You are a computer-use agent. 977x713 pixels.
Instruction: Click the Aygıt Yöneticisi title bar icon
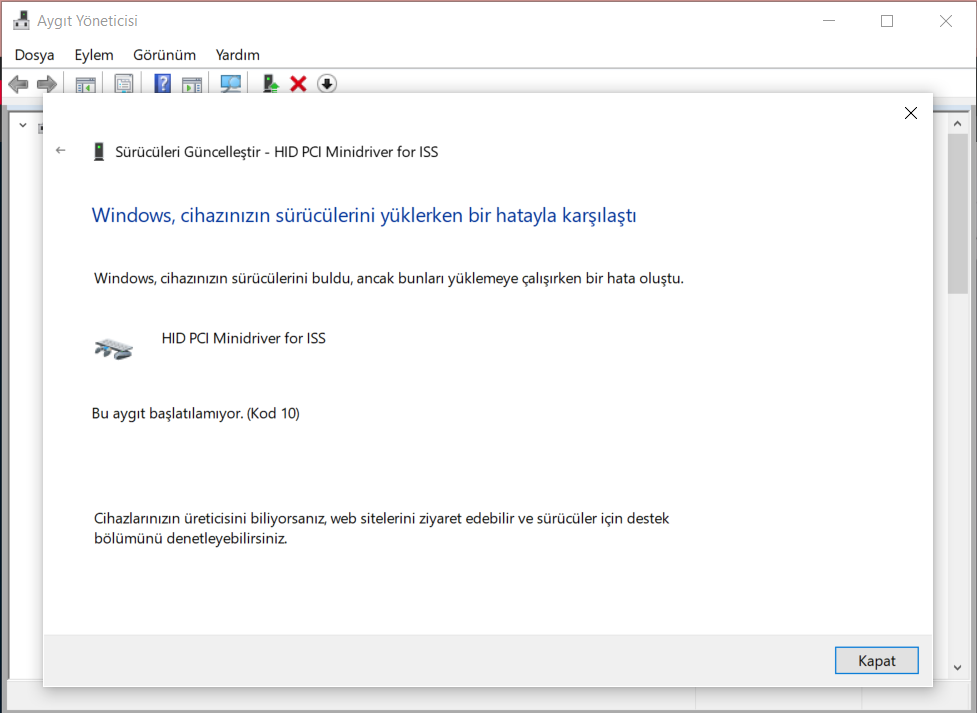21,21
